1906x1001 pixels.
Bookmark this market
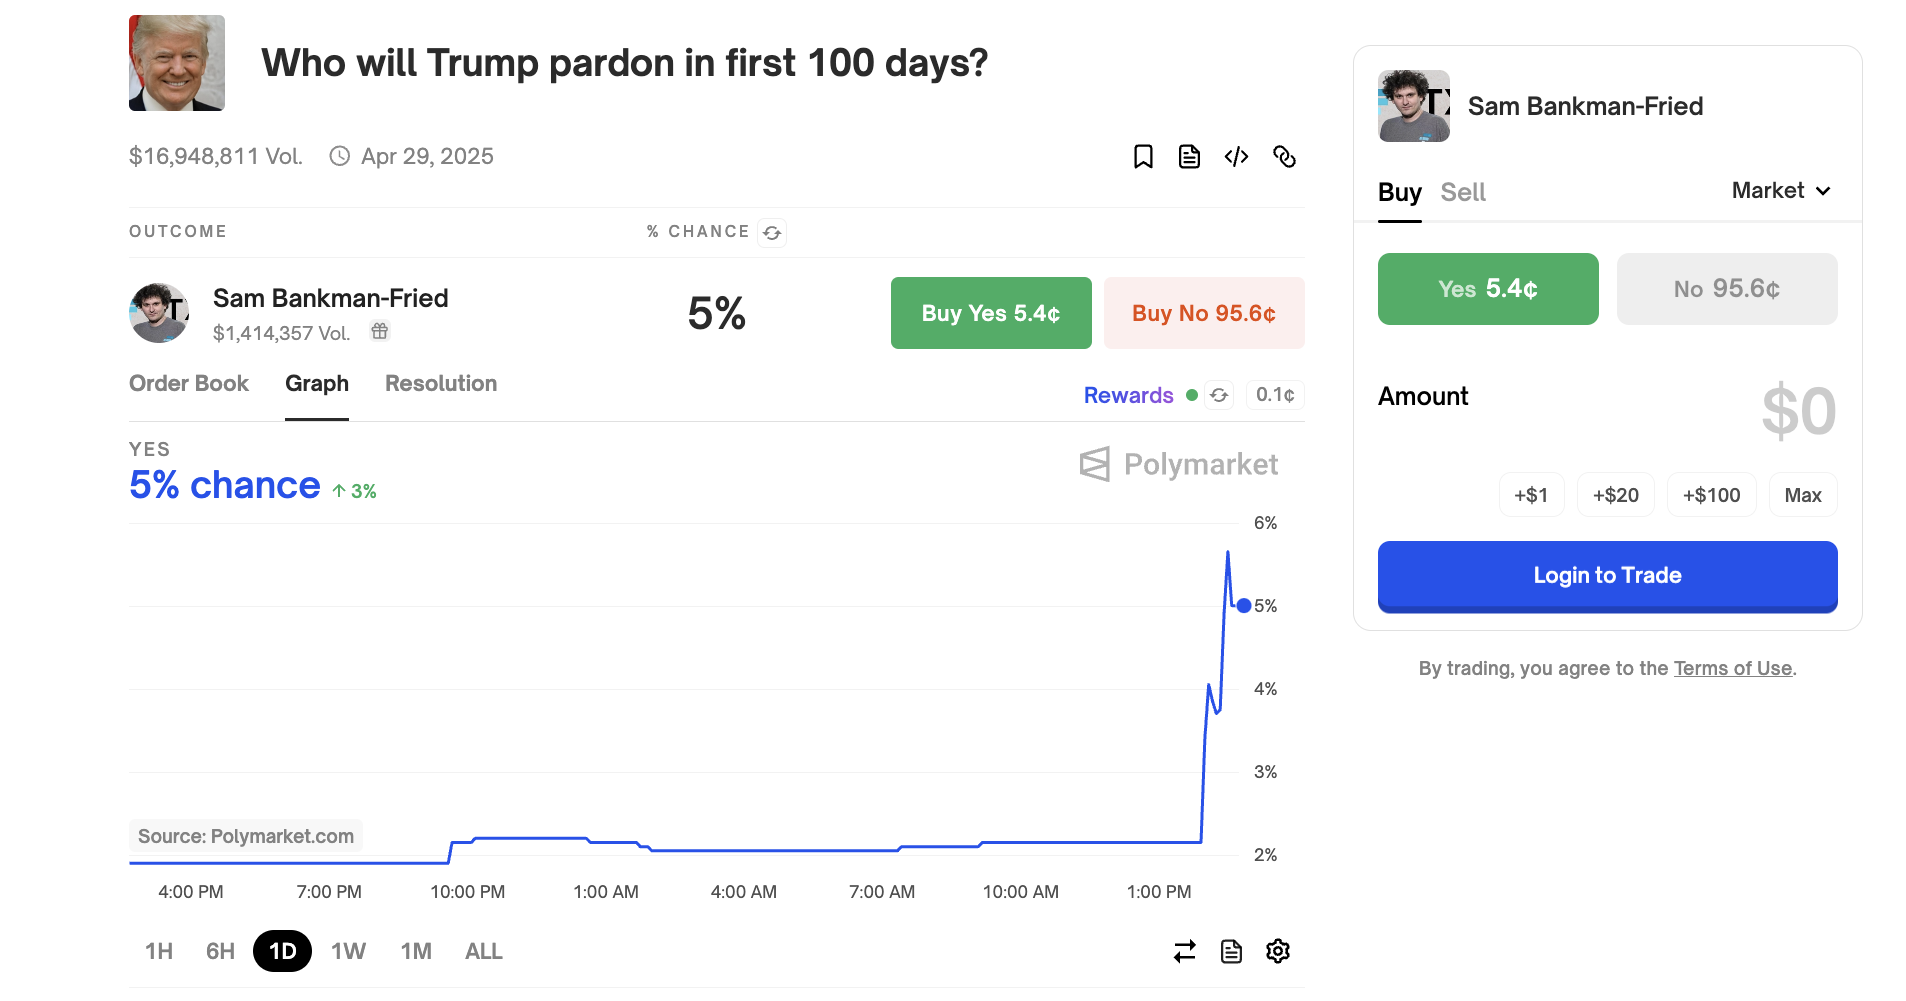[1143, 157]
